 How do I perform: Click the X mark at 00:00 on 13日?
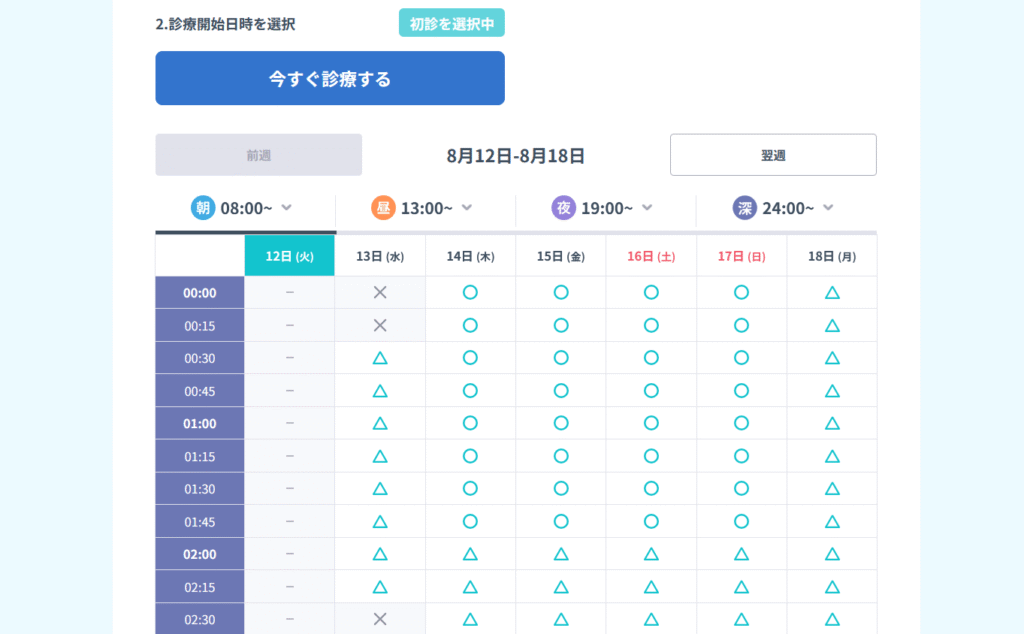click(380, 292)
